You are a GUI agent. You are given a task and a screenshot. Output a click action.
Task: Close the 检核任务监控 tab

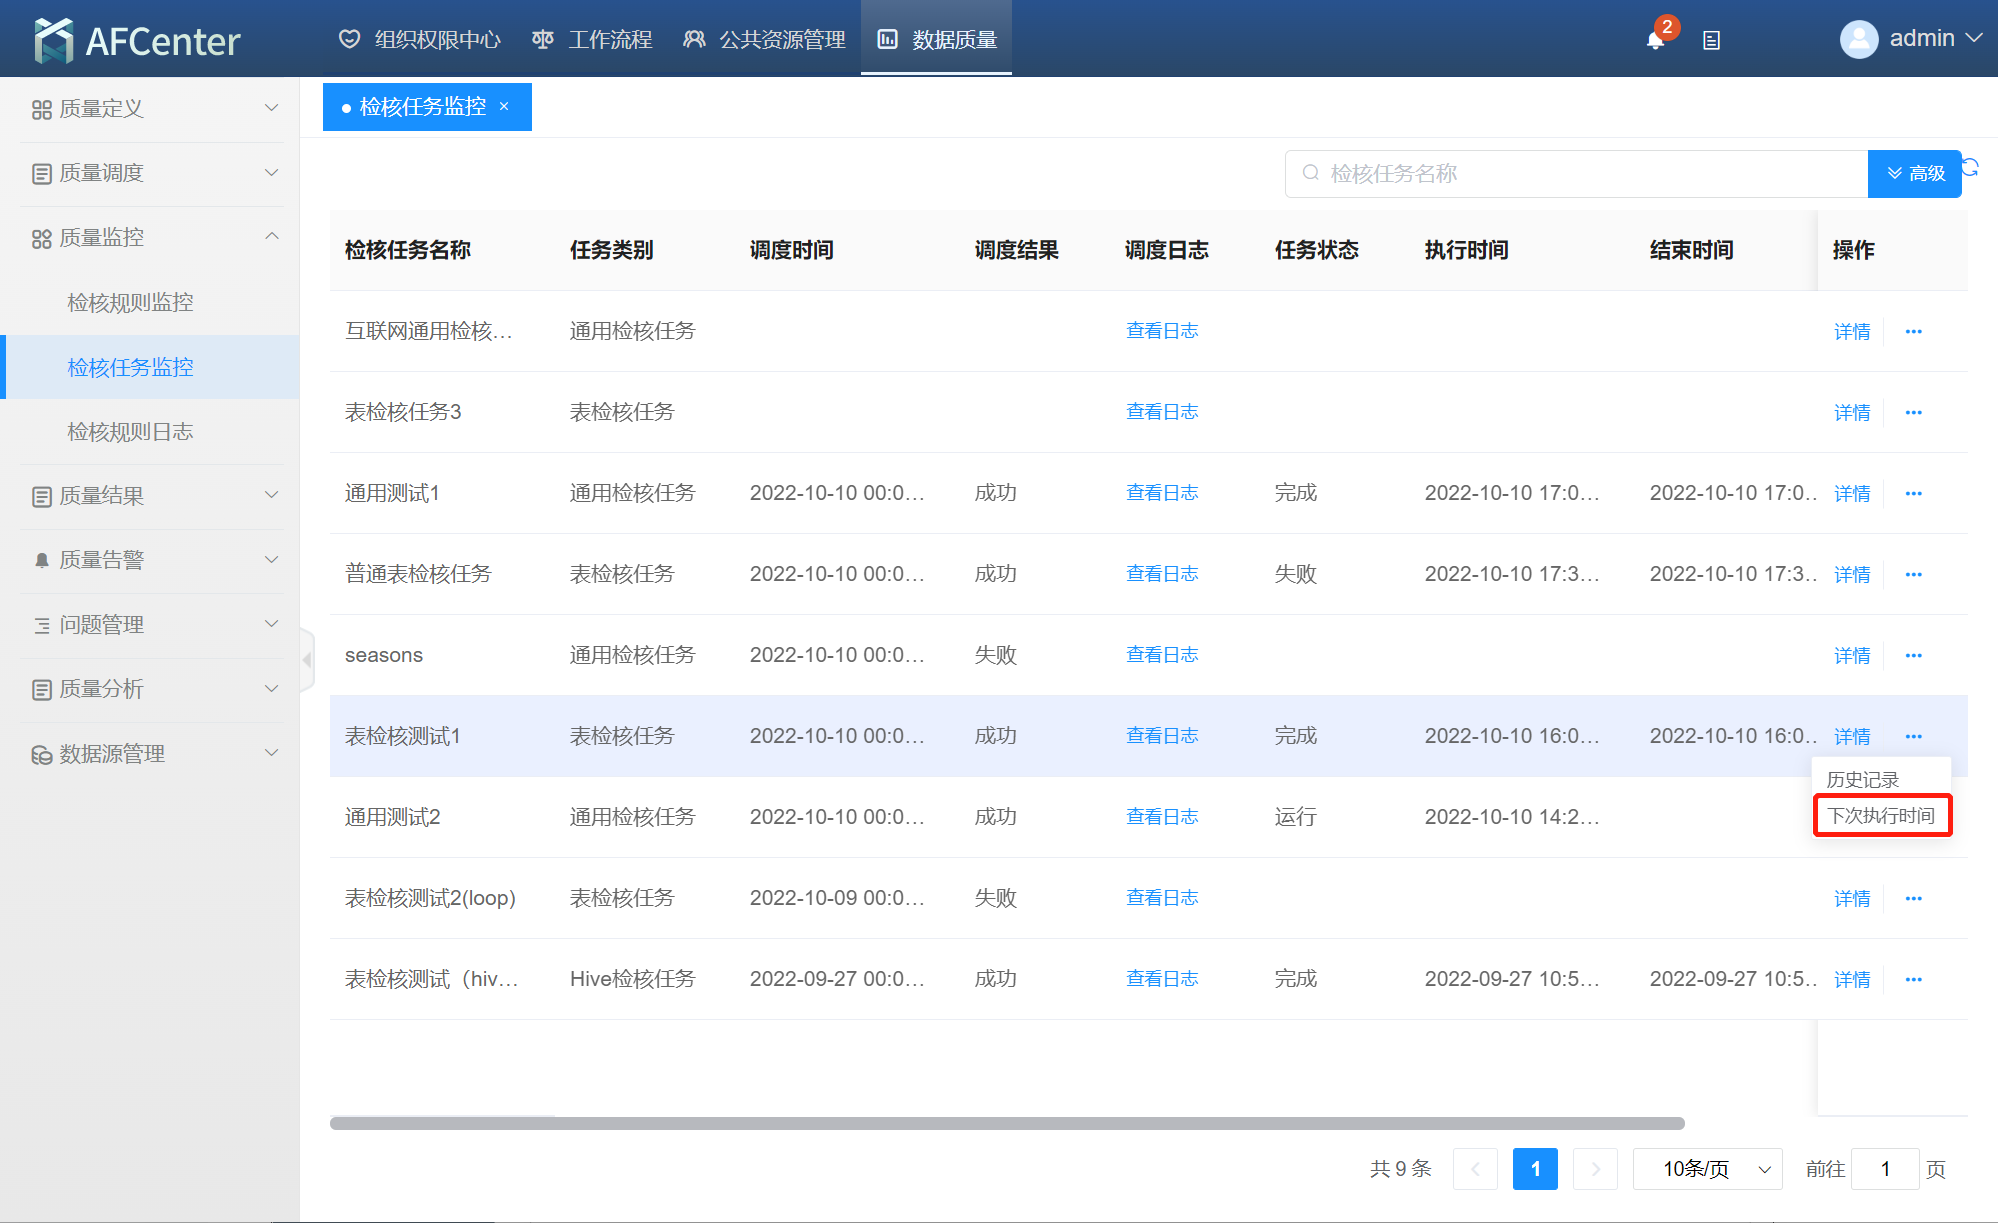(504, 107)
